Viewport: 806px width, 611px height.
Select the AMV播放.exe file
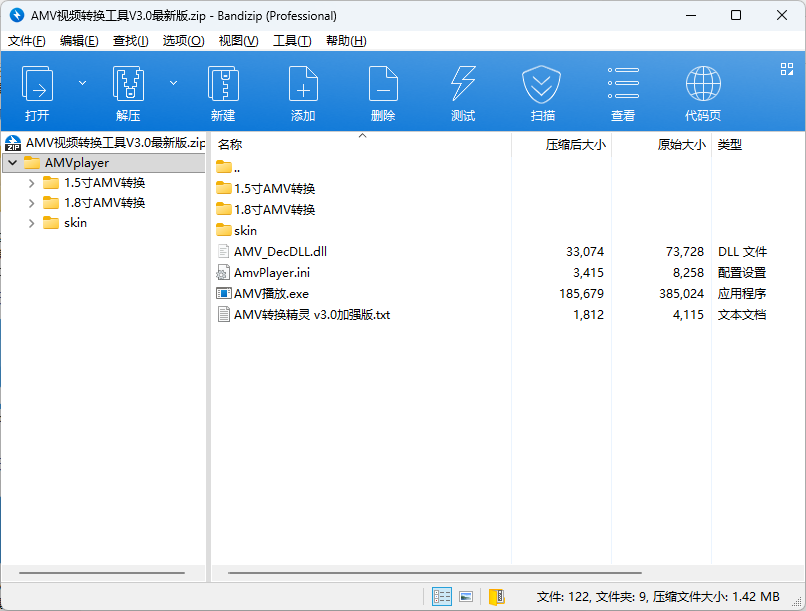click(271, 294)
